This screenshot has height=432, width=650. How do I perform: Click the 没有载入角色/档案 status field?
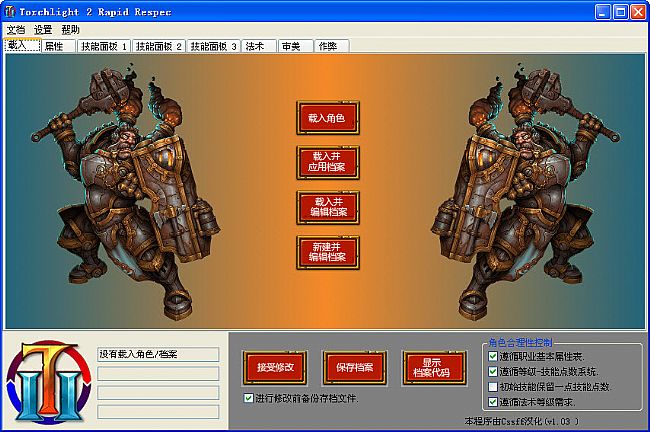(x=158, y=354)
